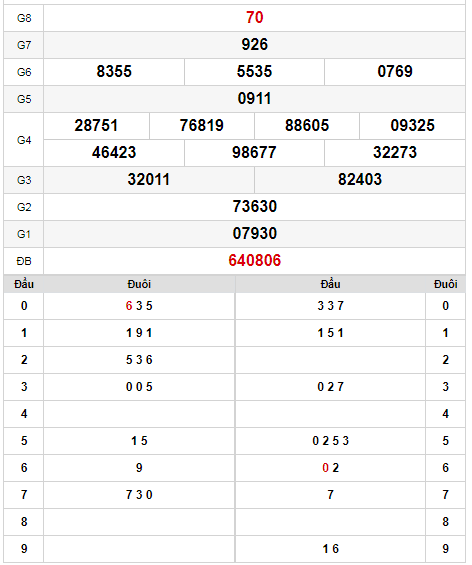Click the G5 row label
Screen dimensions: 472x565
pos(24,99)
